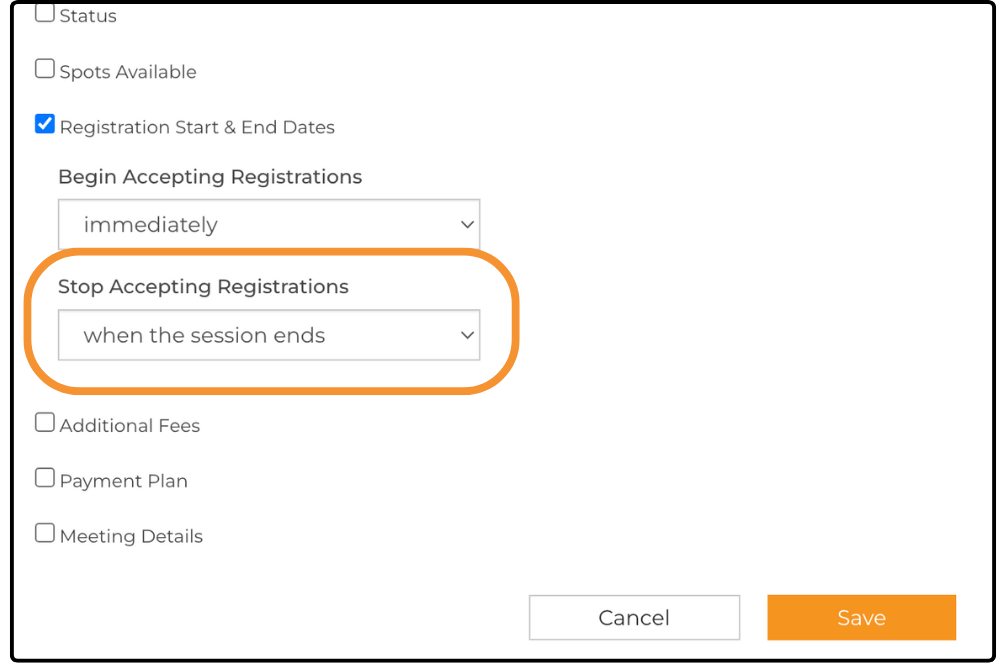
Task: Click the "Payment Plan" label text
Action: pos(124,481)
